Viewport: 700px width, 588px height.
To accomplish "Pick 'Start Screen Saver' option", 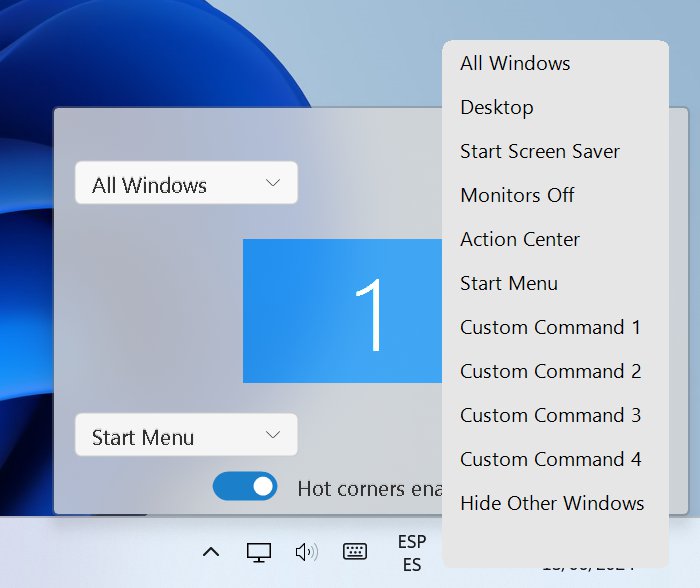I will [x=555, y=151].
